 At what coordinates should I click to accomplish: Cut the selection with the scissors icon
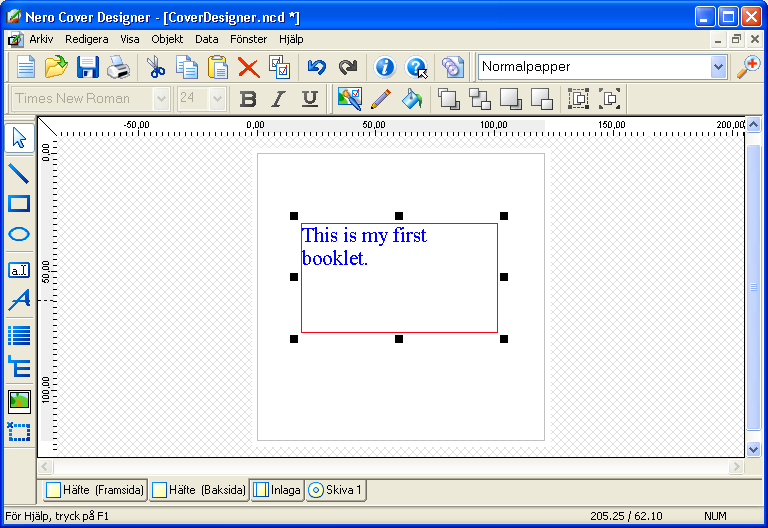156,67
